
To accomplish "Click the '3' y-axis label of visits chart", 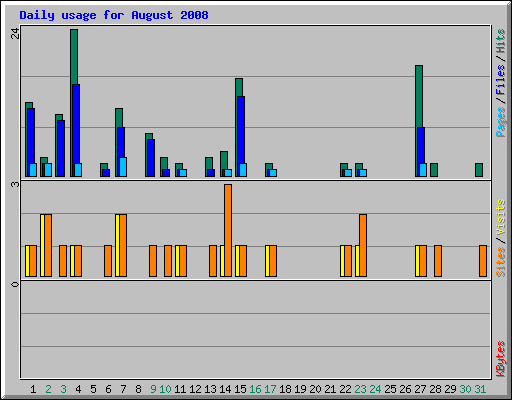I will pyautogui.click(x=15, y=184).
